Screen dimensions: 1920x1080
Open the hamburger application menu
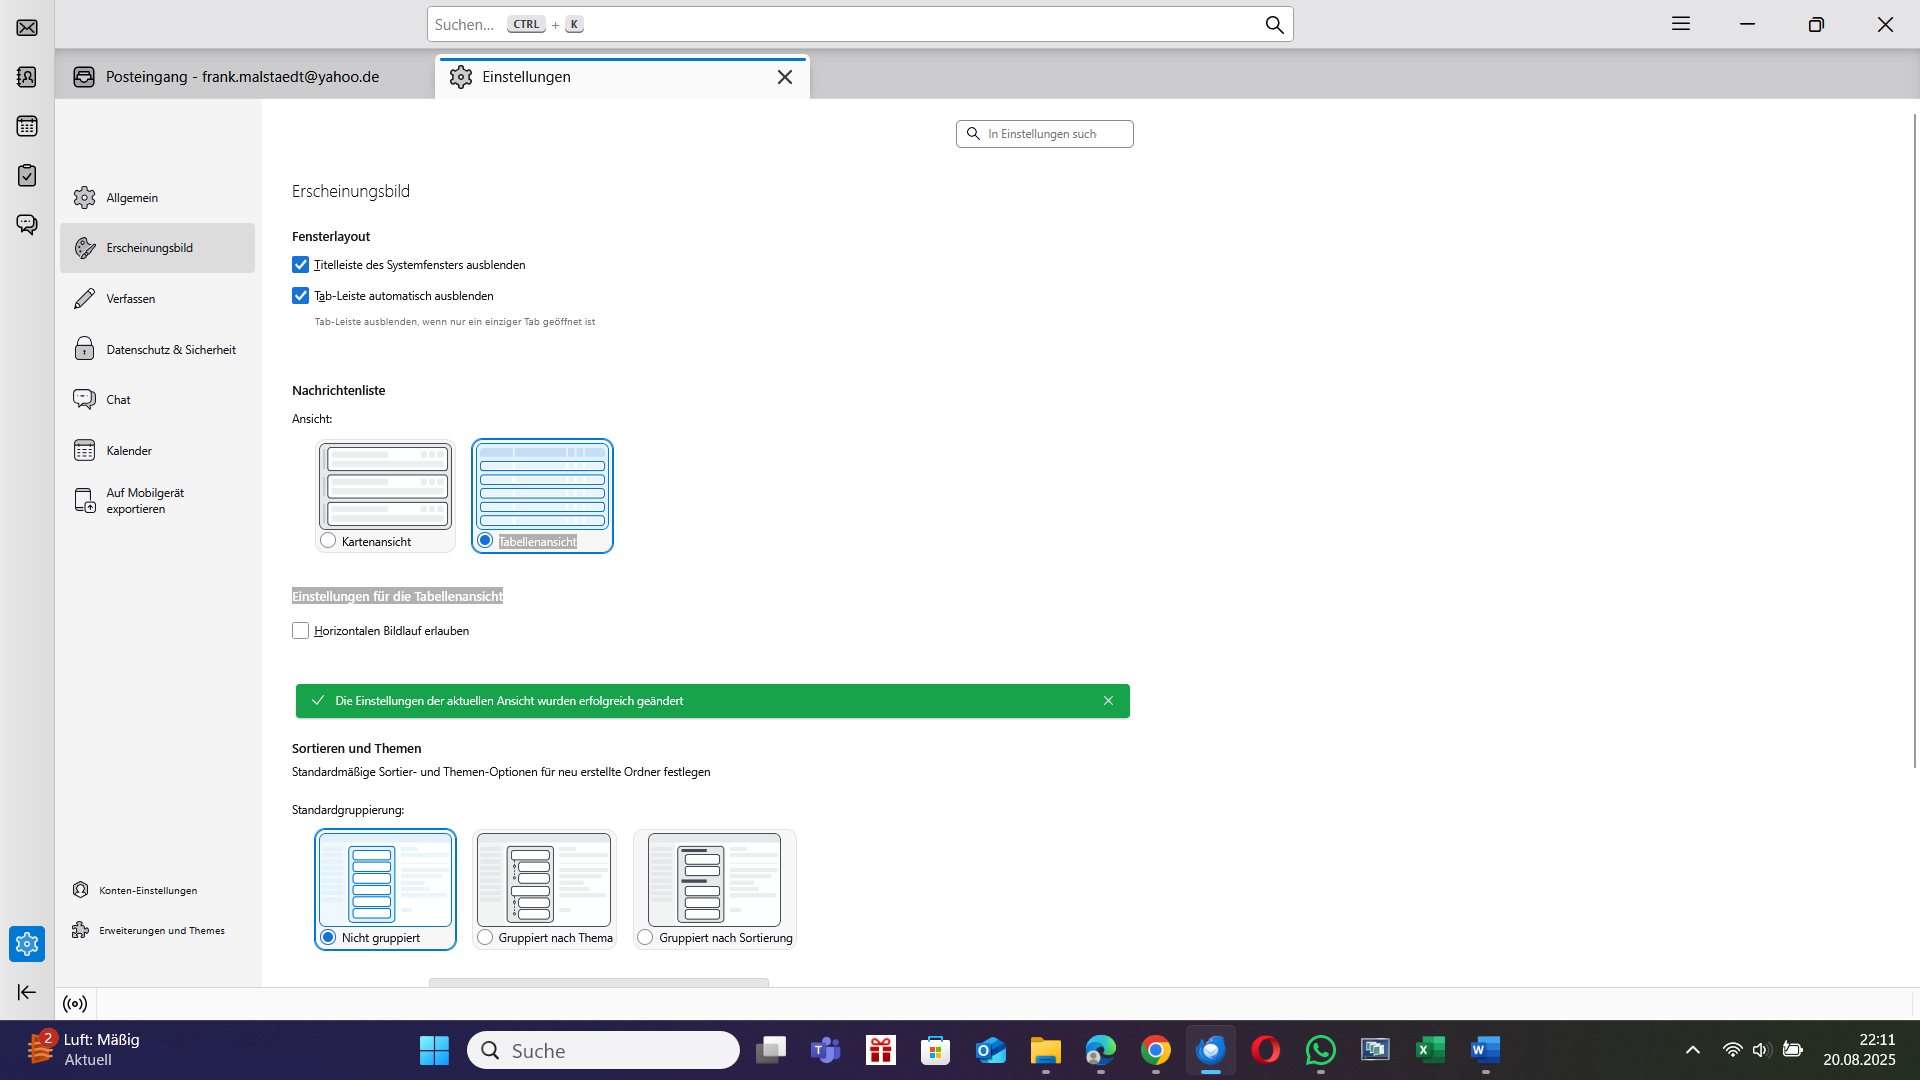coord(1680,24)
